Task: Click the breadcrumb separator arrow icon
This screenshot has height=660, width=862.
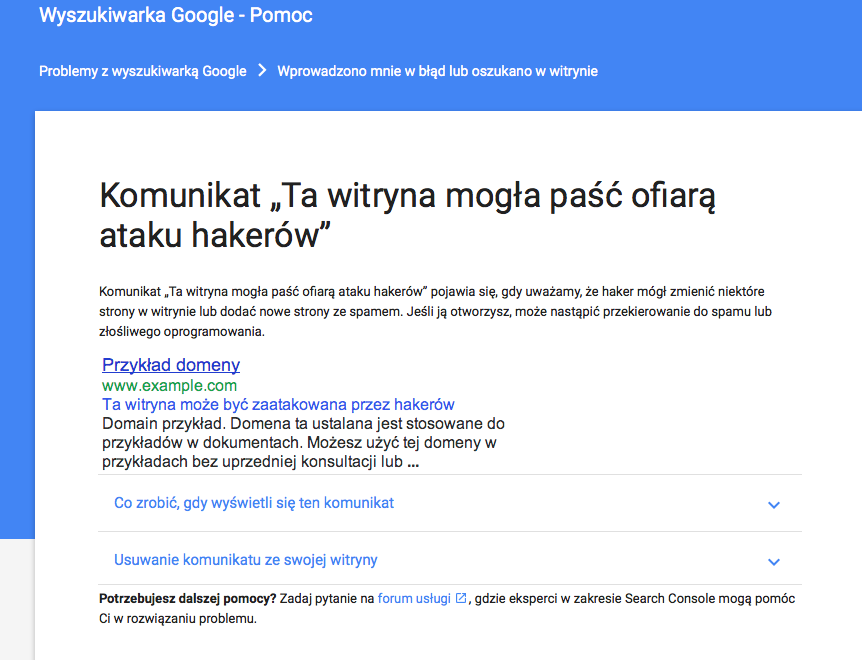Action: 262,70
